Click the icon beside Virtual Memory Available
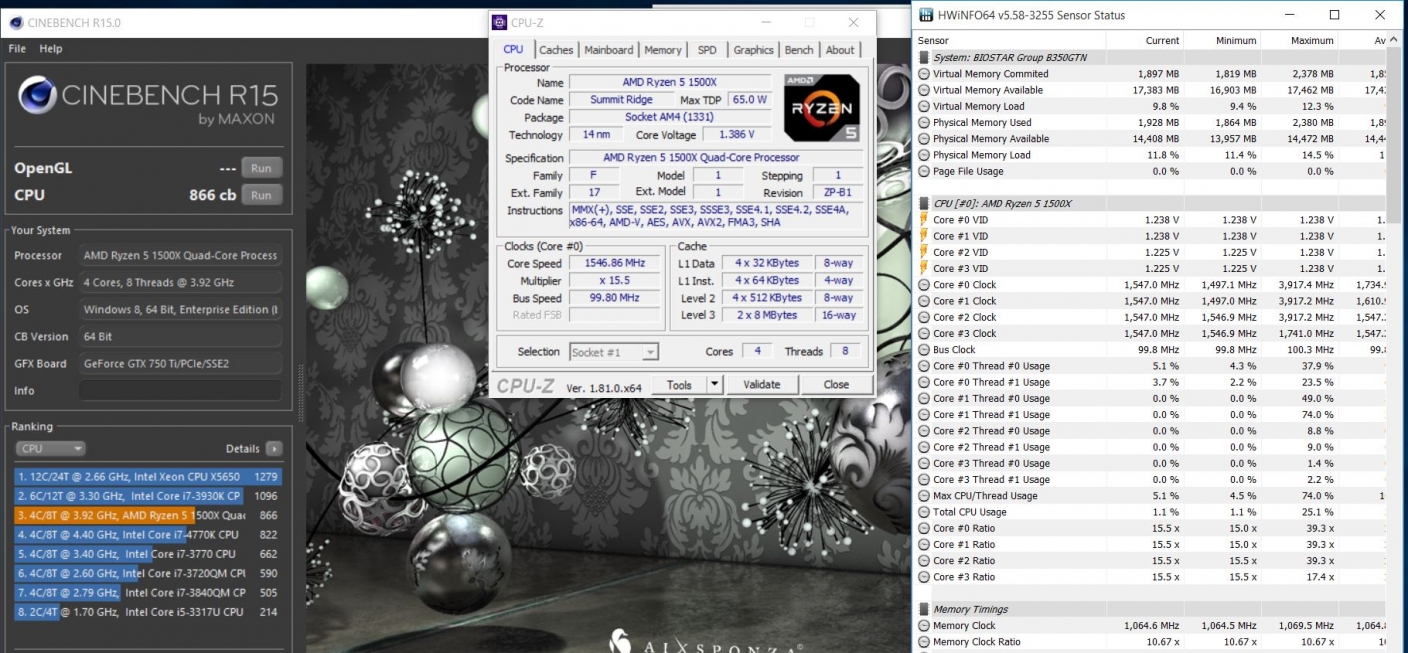This screenshot has height=653, width=1408. tap(924, 90)
